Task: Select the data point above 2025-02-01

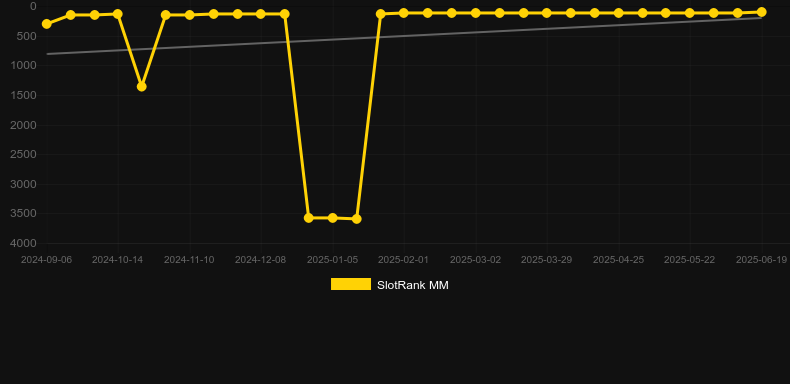Action: [404, 13]
